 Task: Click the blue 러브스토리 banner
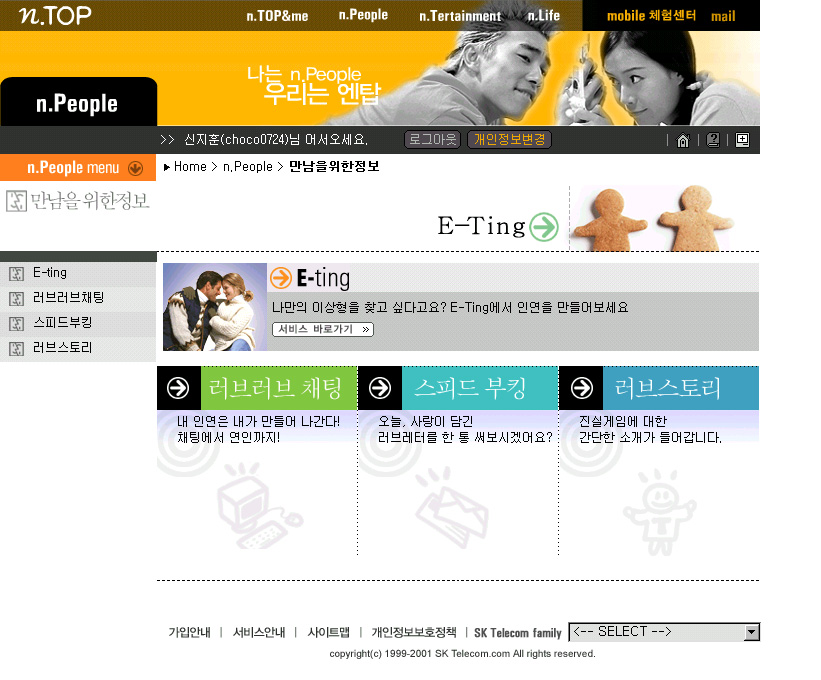(681, 388)
